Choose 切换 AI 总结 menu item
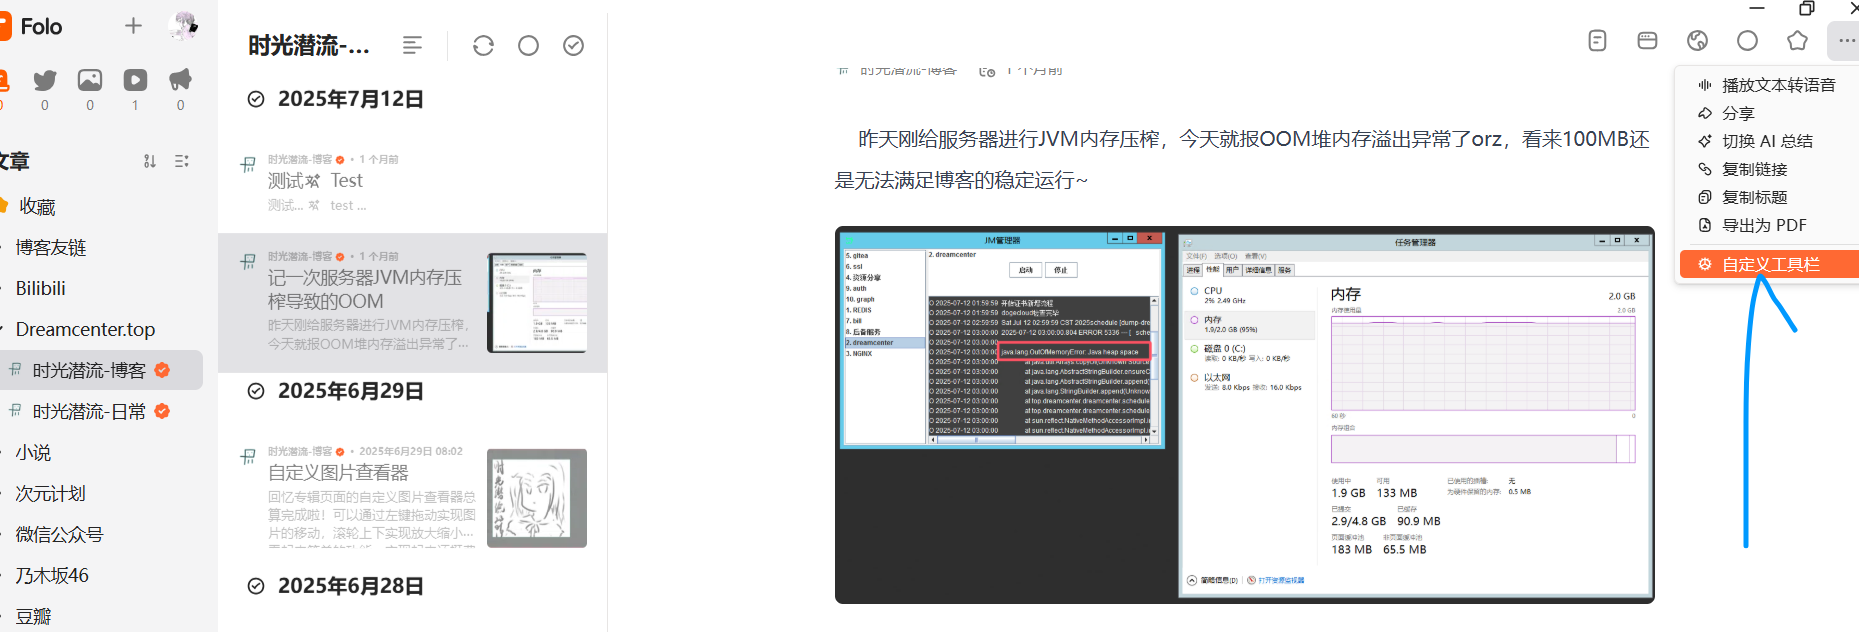Image resolution: width=1859 pixels, height=632 pixels. pos(1766,141)
